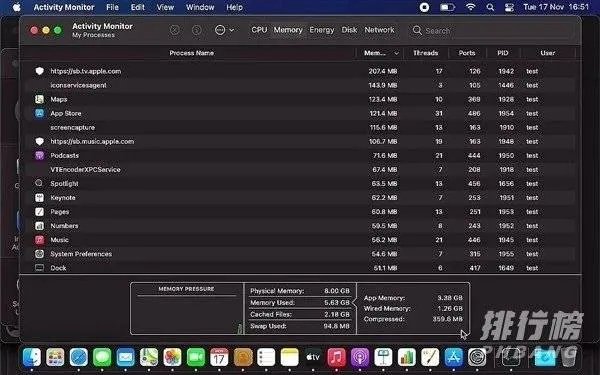
Task: Open the Activity Monitor application menu
Action: tap(64, 7)
